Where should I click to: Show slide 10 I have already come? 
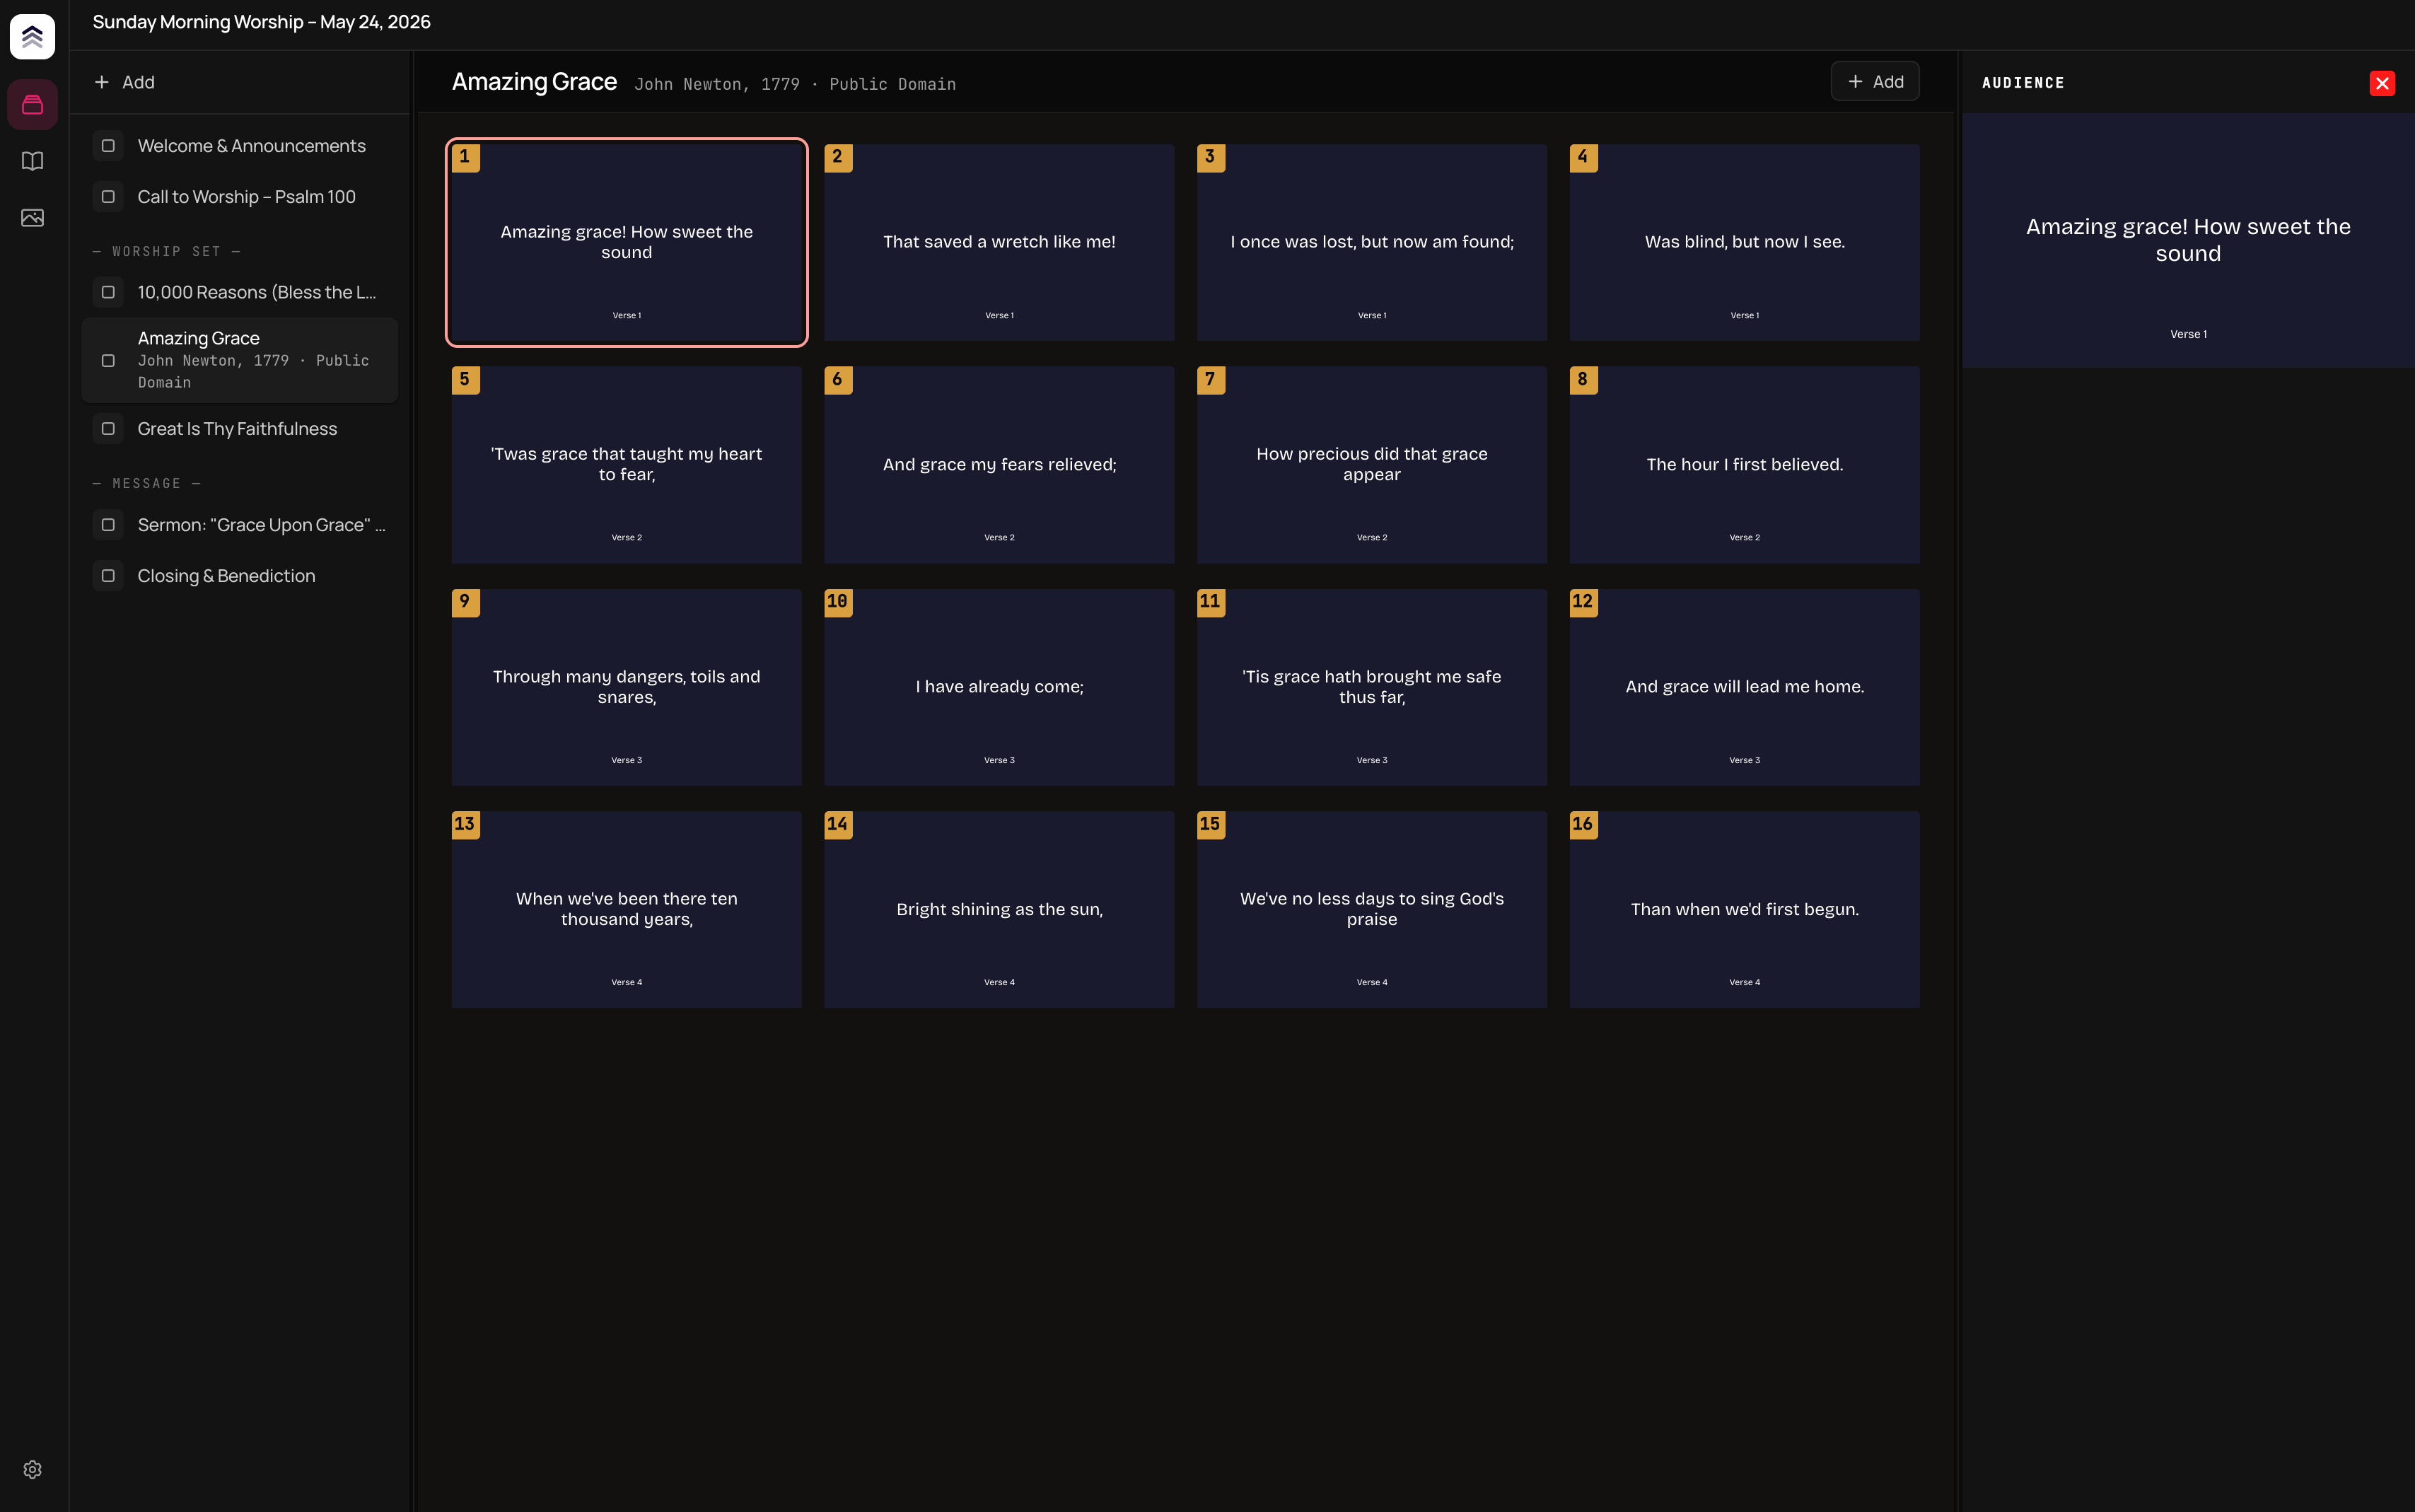(x=999, y=687)
